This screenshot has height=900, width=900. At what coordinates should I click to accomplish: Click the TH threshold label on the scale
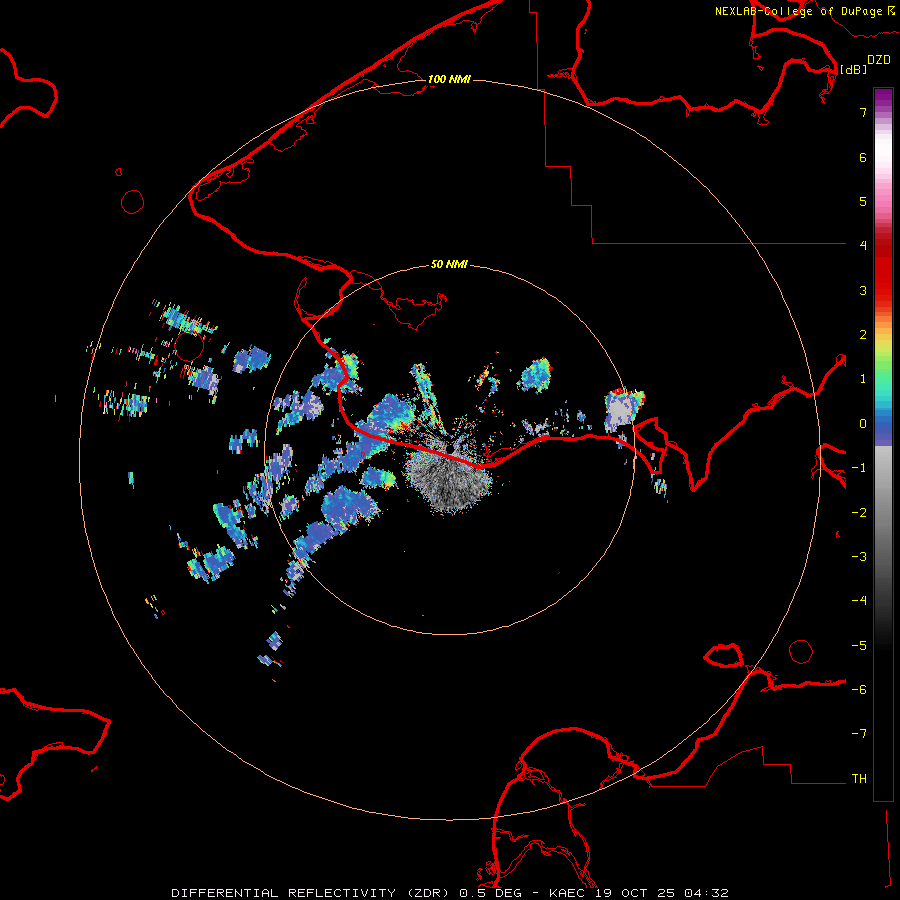(x=859, y=779)
